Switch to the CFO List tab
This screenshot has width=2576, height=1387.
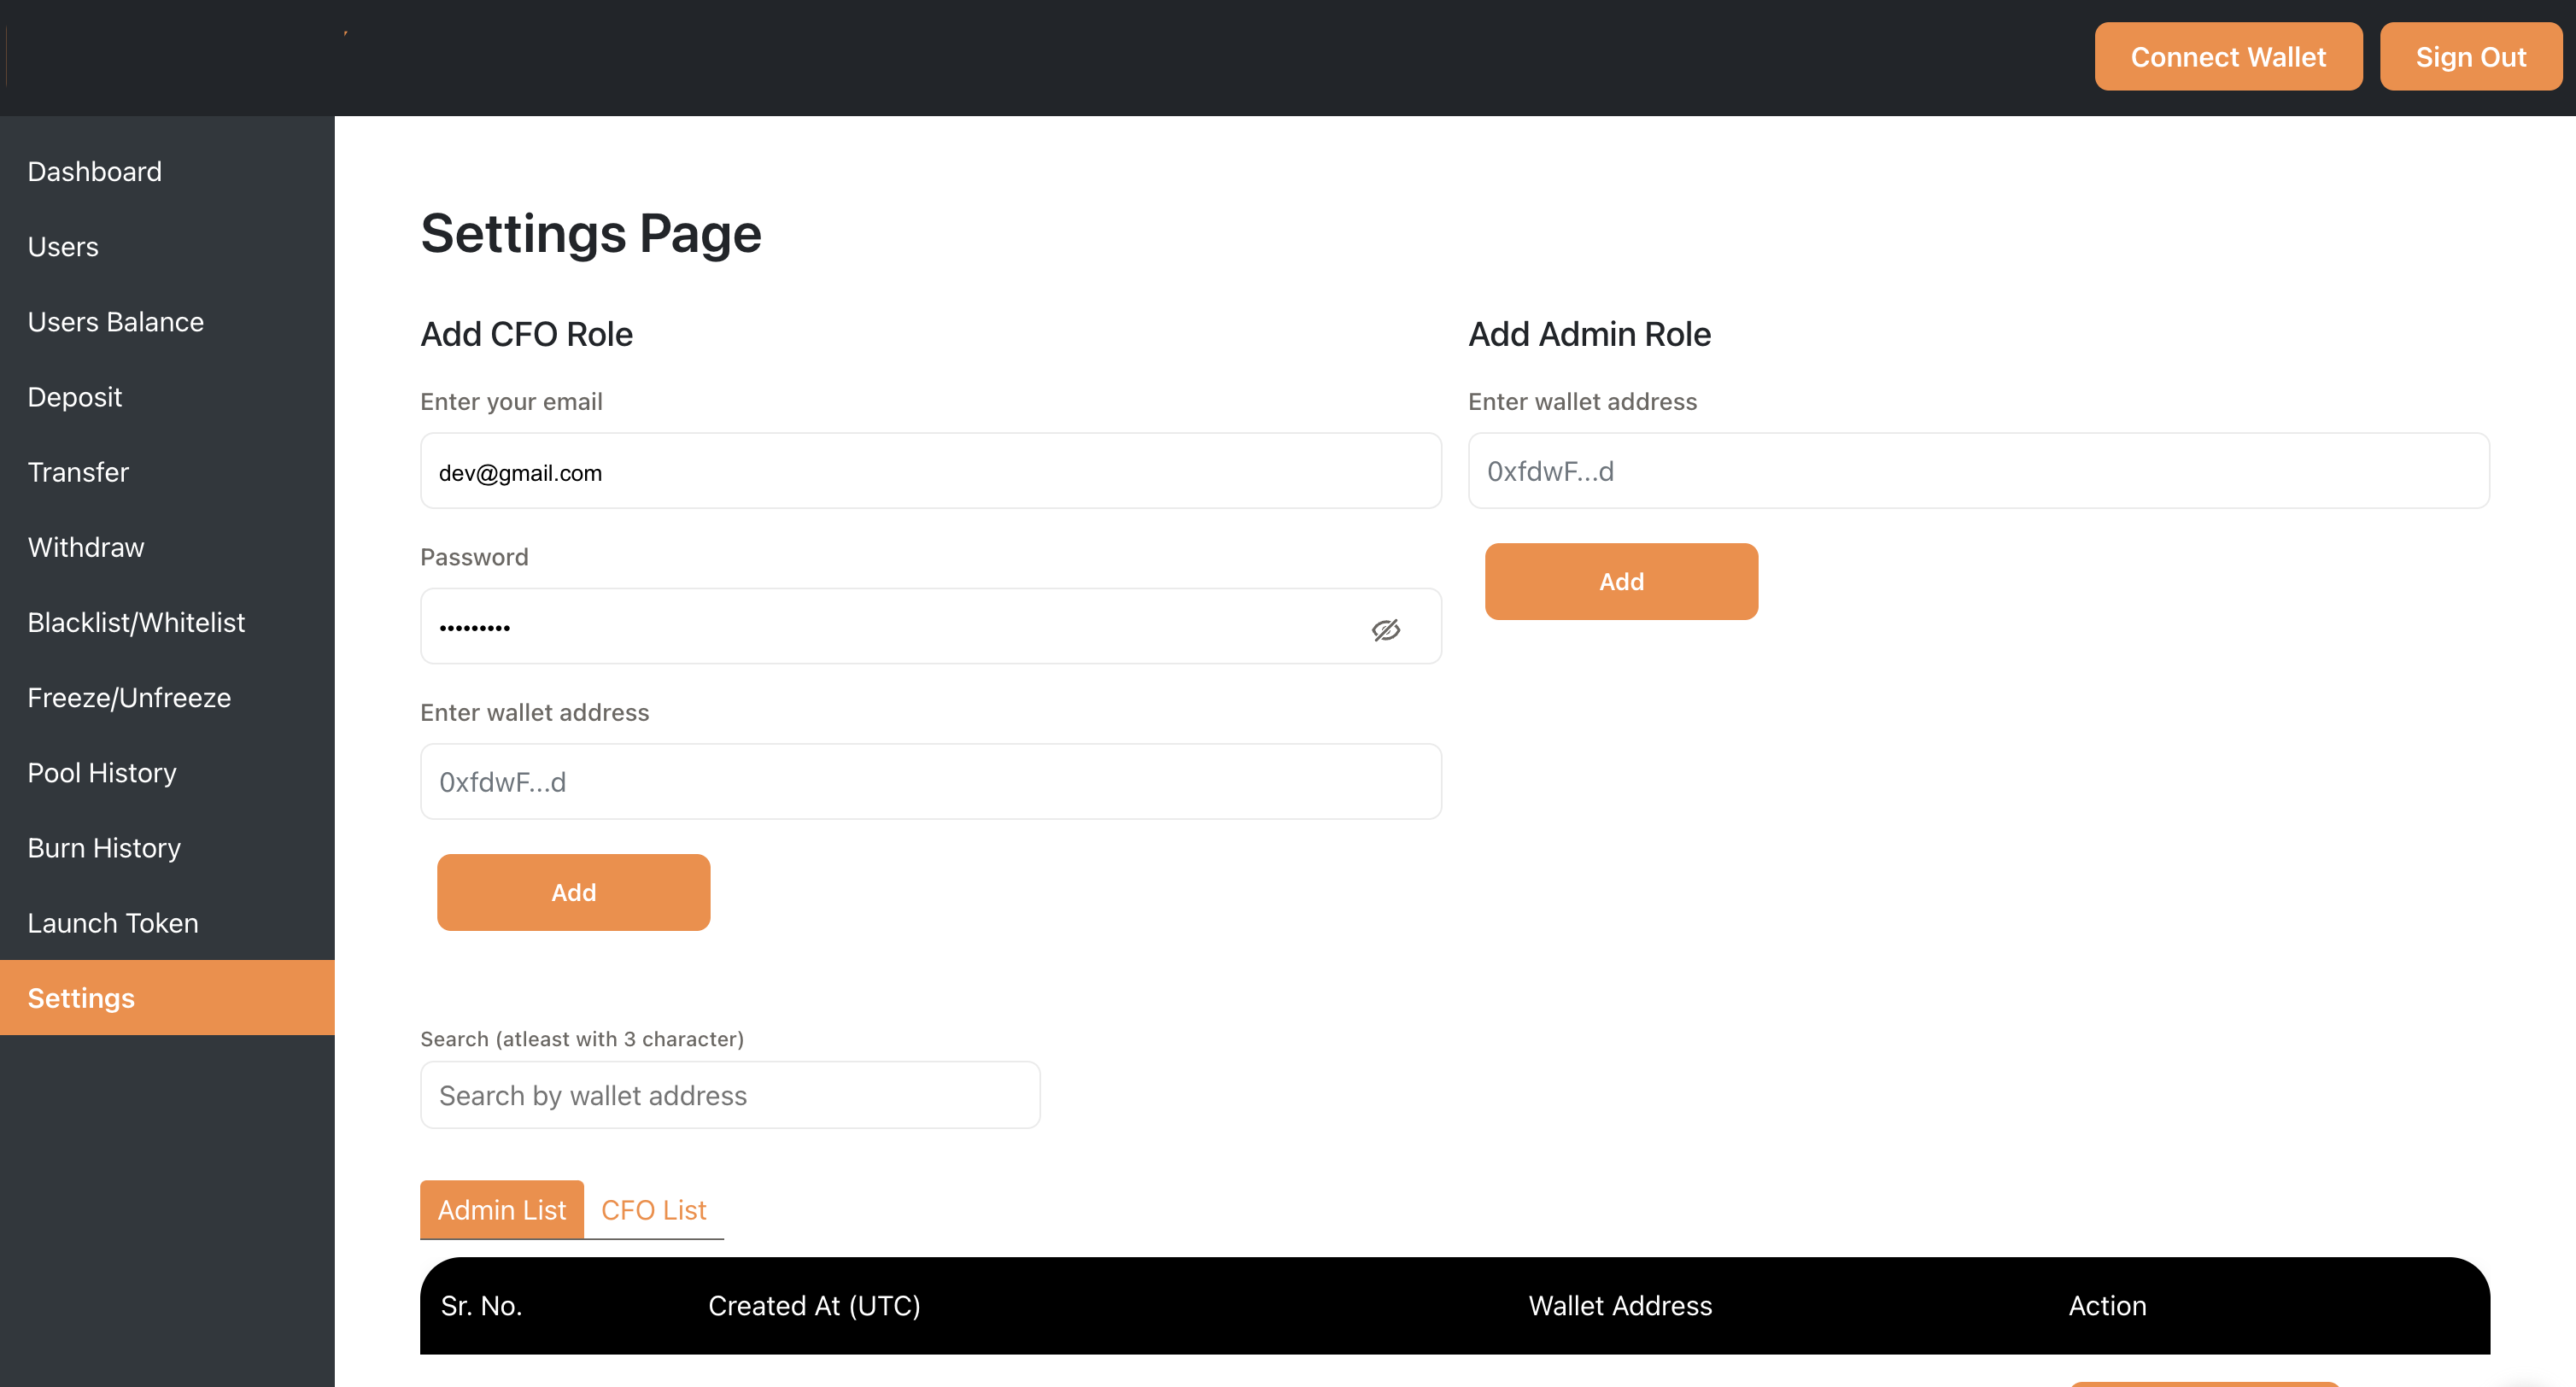pos(654,1209)
